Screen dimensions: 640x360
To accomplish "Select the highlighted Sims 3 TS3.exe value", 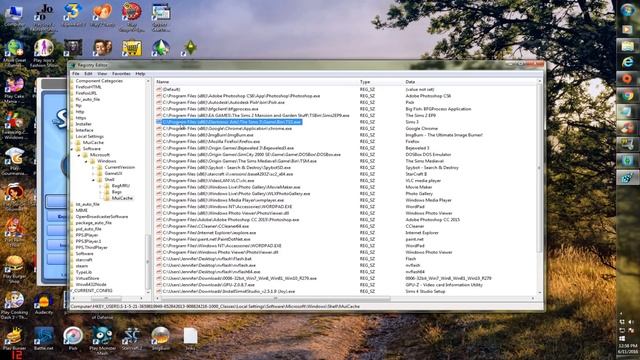I will (x=232, y=122).
